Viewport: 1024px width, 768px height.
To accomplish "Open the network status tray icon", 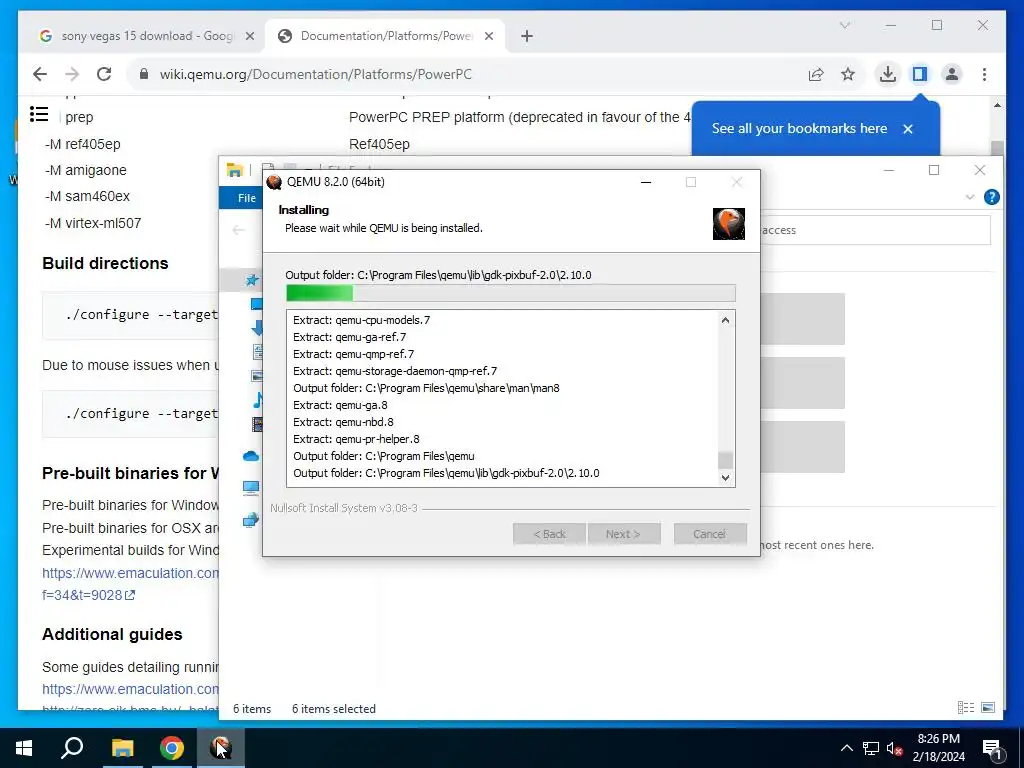I will pyautogui.click(x=871, y=748).
